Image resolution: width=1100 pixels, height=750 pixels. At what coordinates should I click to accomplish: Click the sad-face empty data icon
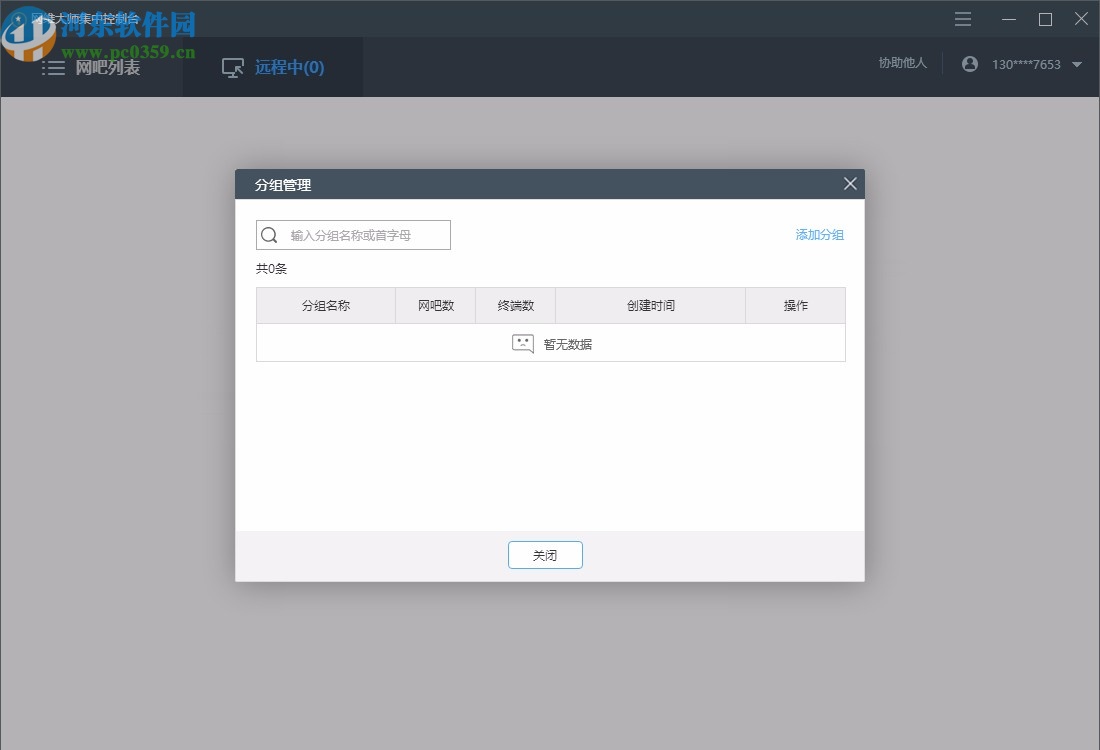(x=522, y=343)
